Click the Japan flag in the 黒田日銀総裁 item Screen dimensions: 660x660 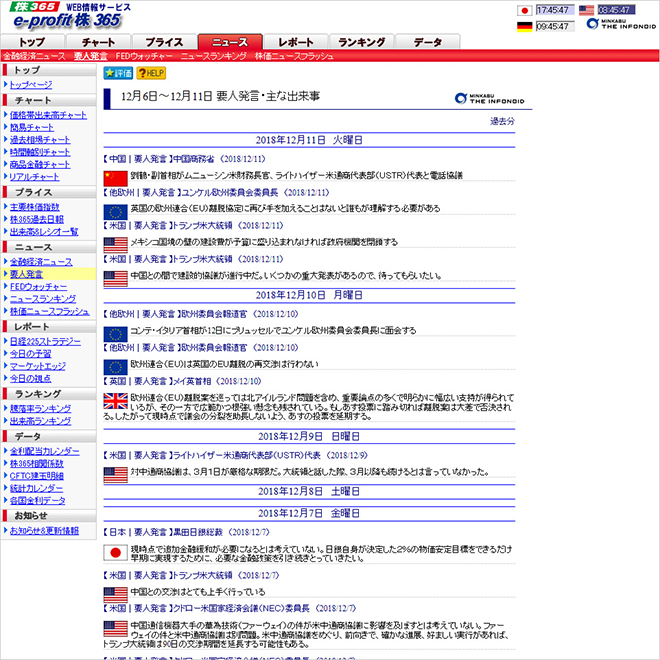115,553
